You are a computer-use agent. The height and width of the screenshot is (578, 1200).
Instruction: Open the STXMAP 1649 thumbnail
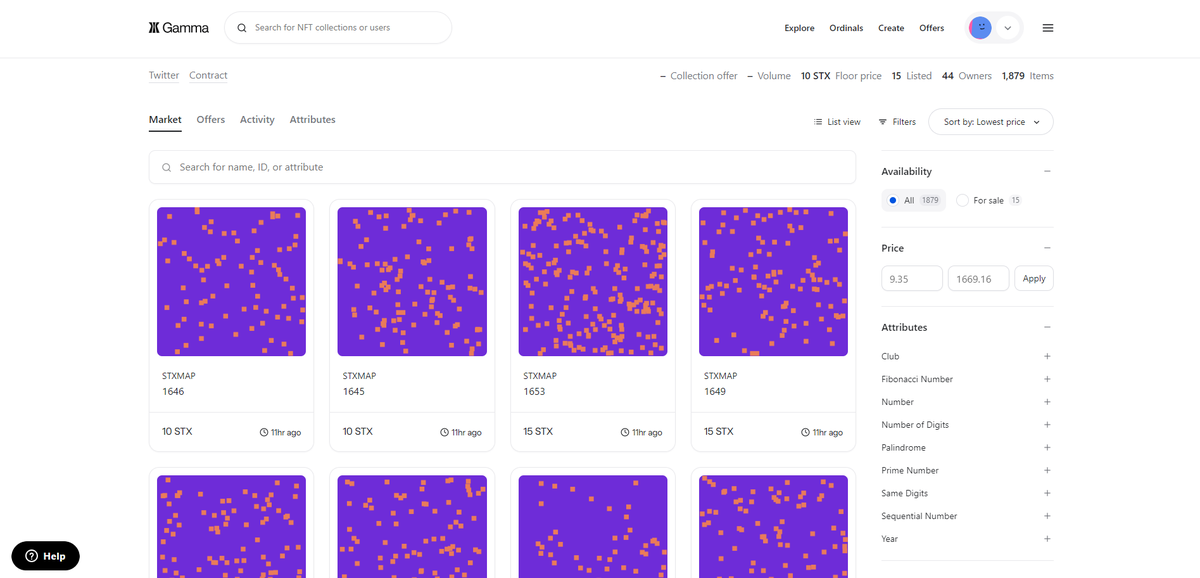click(774, 281)
